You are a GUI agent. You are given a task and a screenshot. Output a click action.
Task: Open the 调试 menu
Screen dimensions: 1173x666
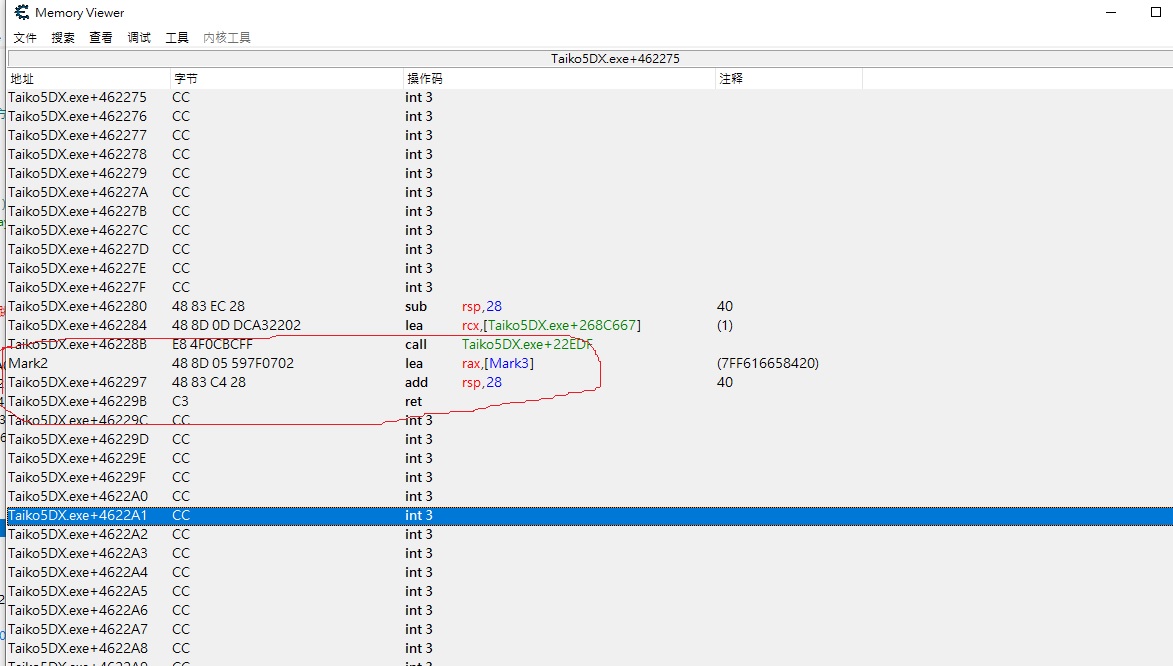[139, 38]
